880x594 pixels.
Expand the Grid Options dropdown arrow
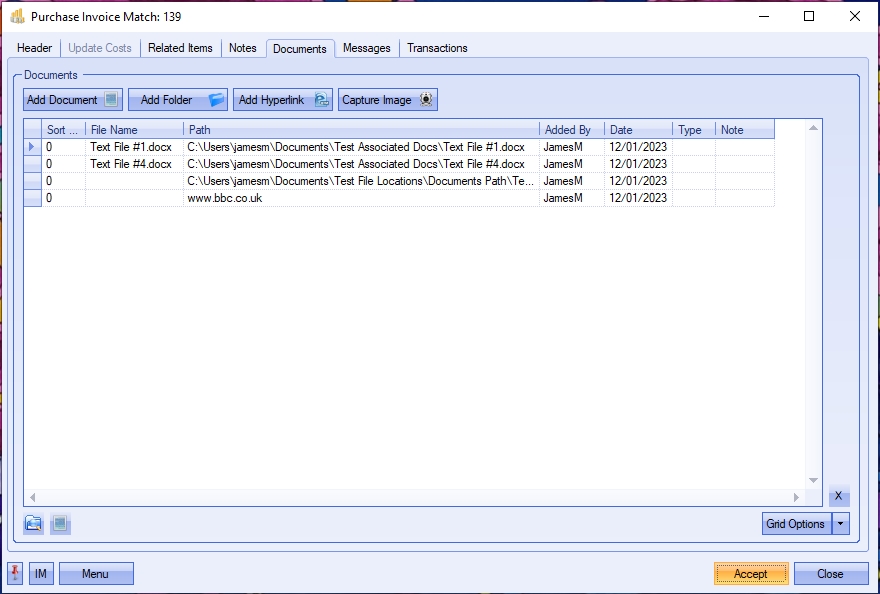(841, 524)
